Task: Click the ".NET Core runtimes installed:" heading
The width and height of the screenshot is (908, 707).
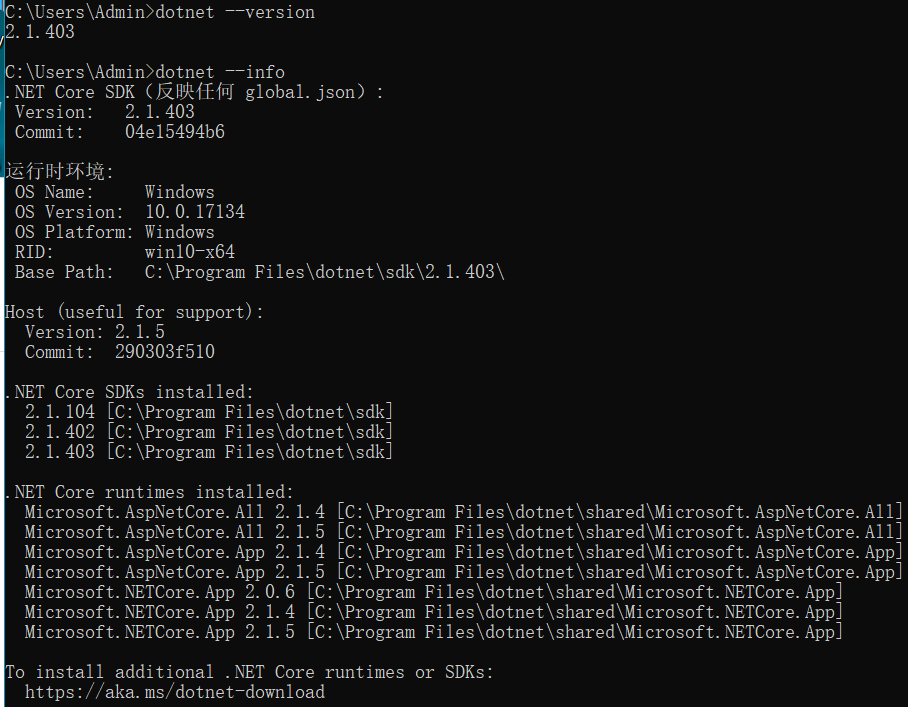Action: coord(150,492)
